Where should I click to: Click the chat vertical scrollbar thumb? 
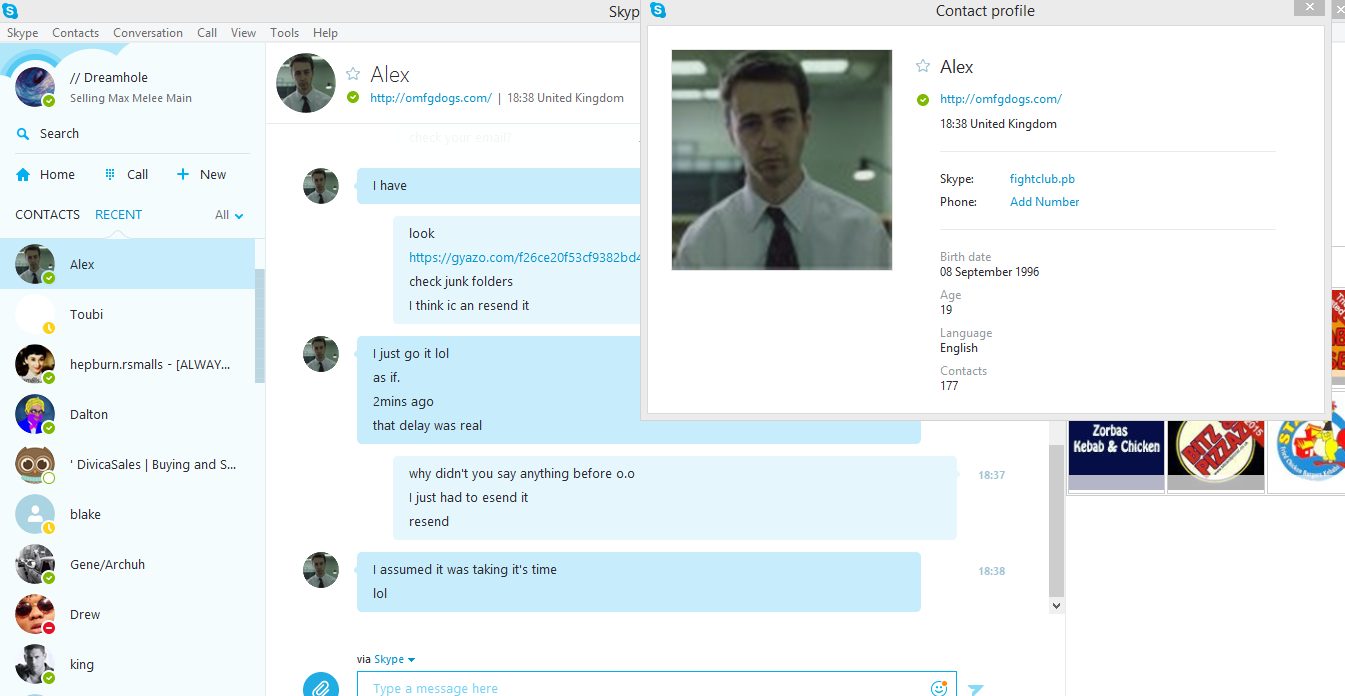1057,520
